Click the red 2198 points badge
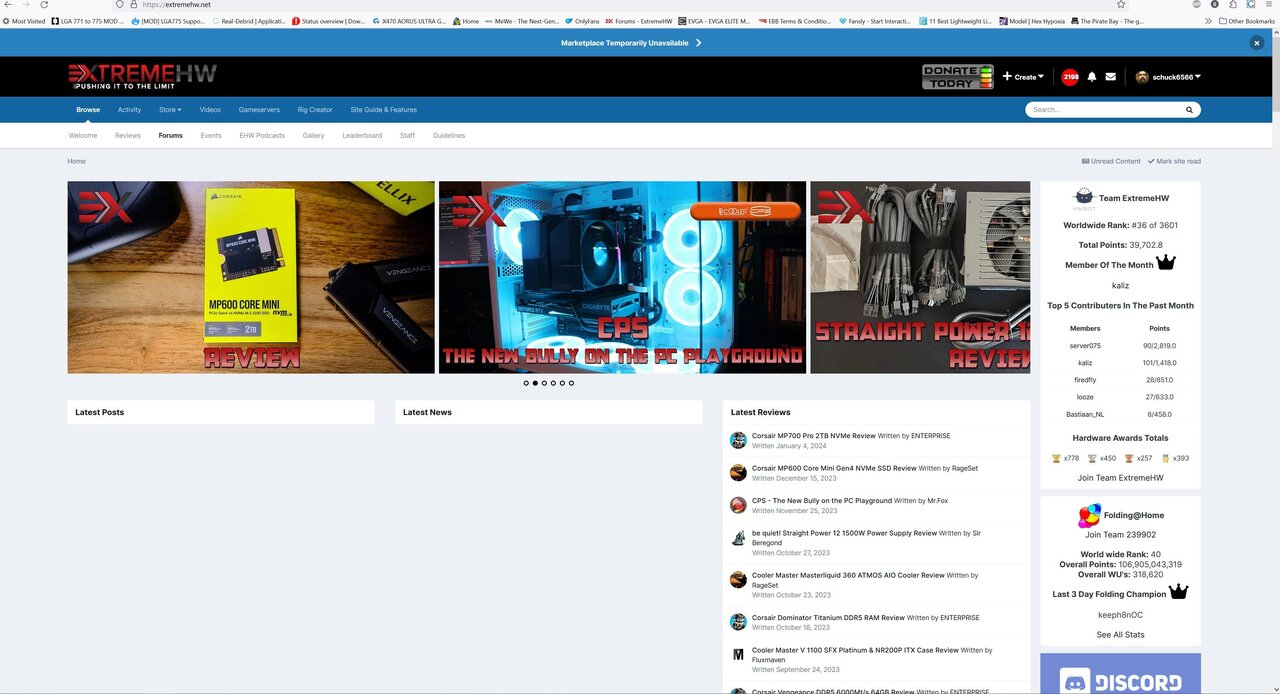The image size is (1280, 694). click(x=1069, y=76)
